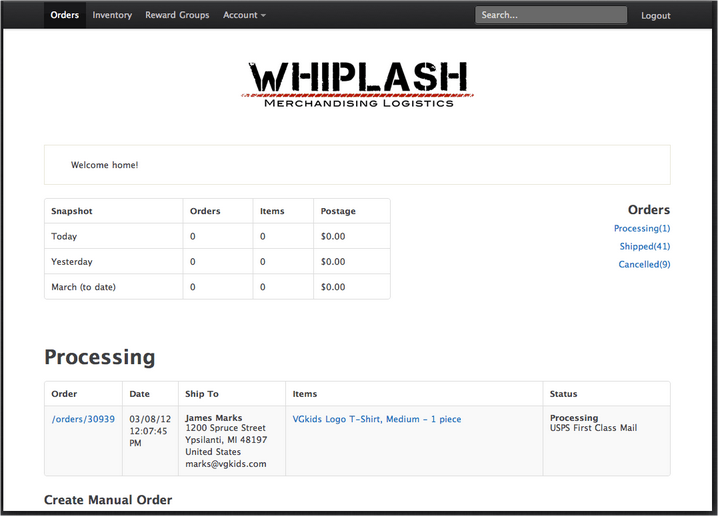Click the 'Create Manual Order' heading
Image resolution: width=718 pixels, height=516 pixels.
(x=108, y=500)
